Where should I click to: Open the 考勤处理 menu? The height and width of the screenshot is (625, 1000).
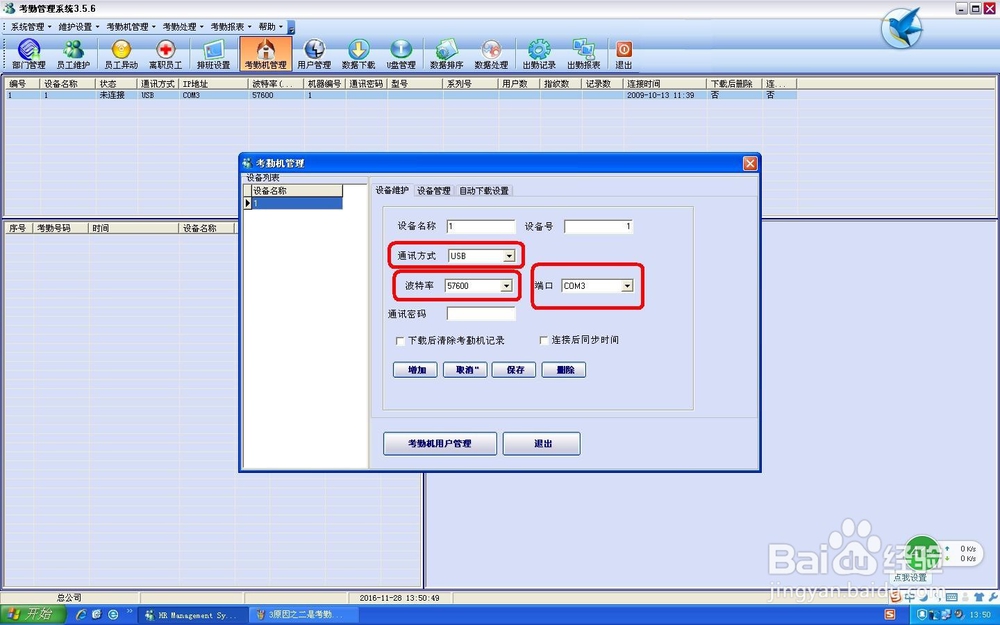[182, 27]
